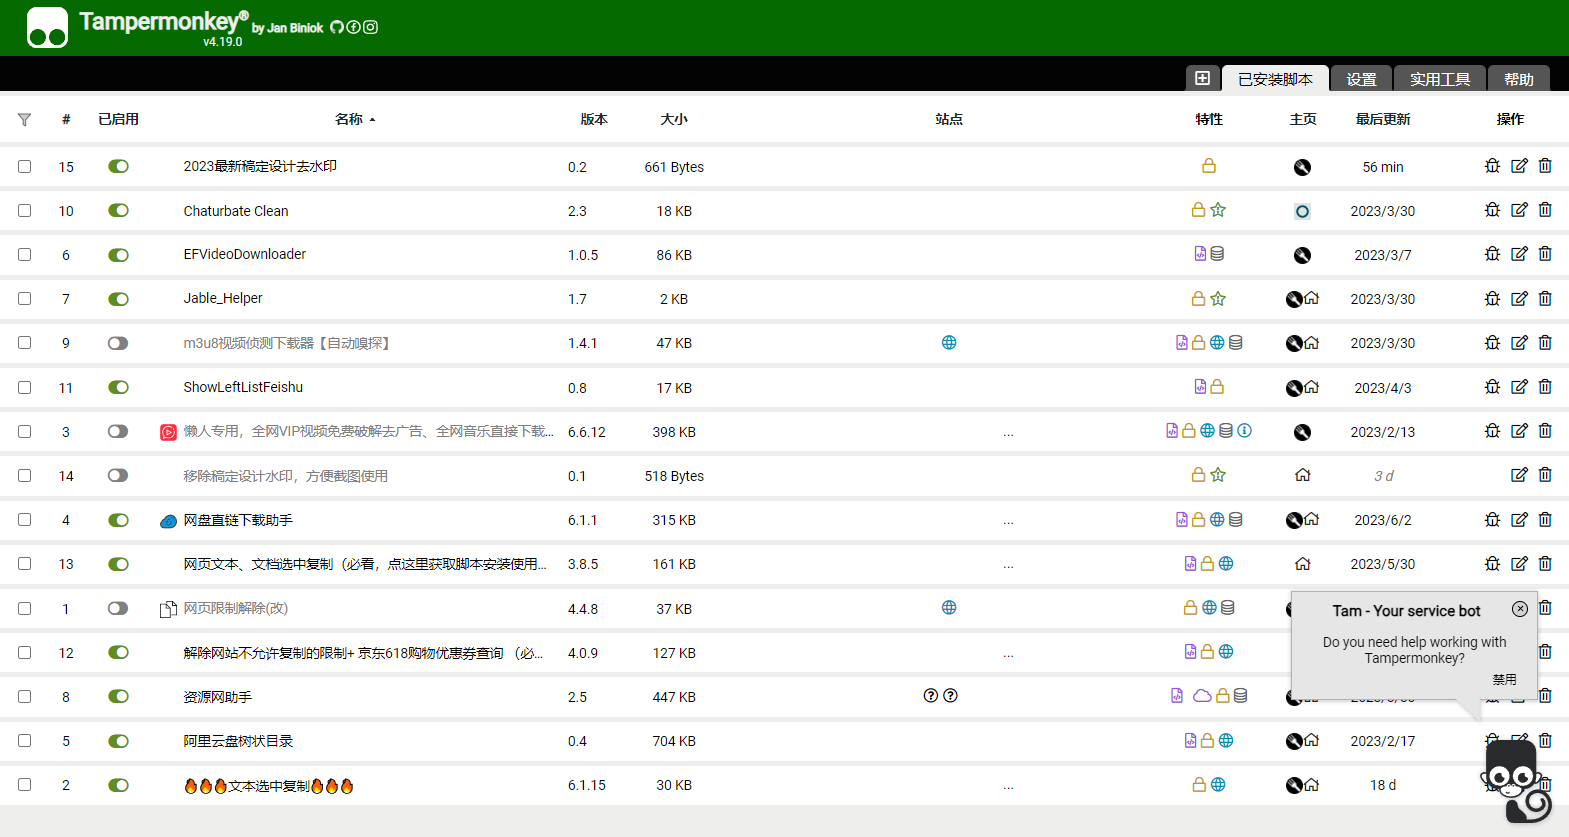
Task: Expand site list ellipsis for 网页文本、文档选中复制
Action: coord(1008,566)
